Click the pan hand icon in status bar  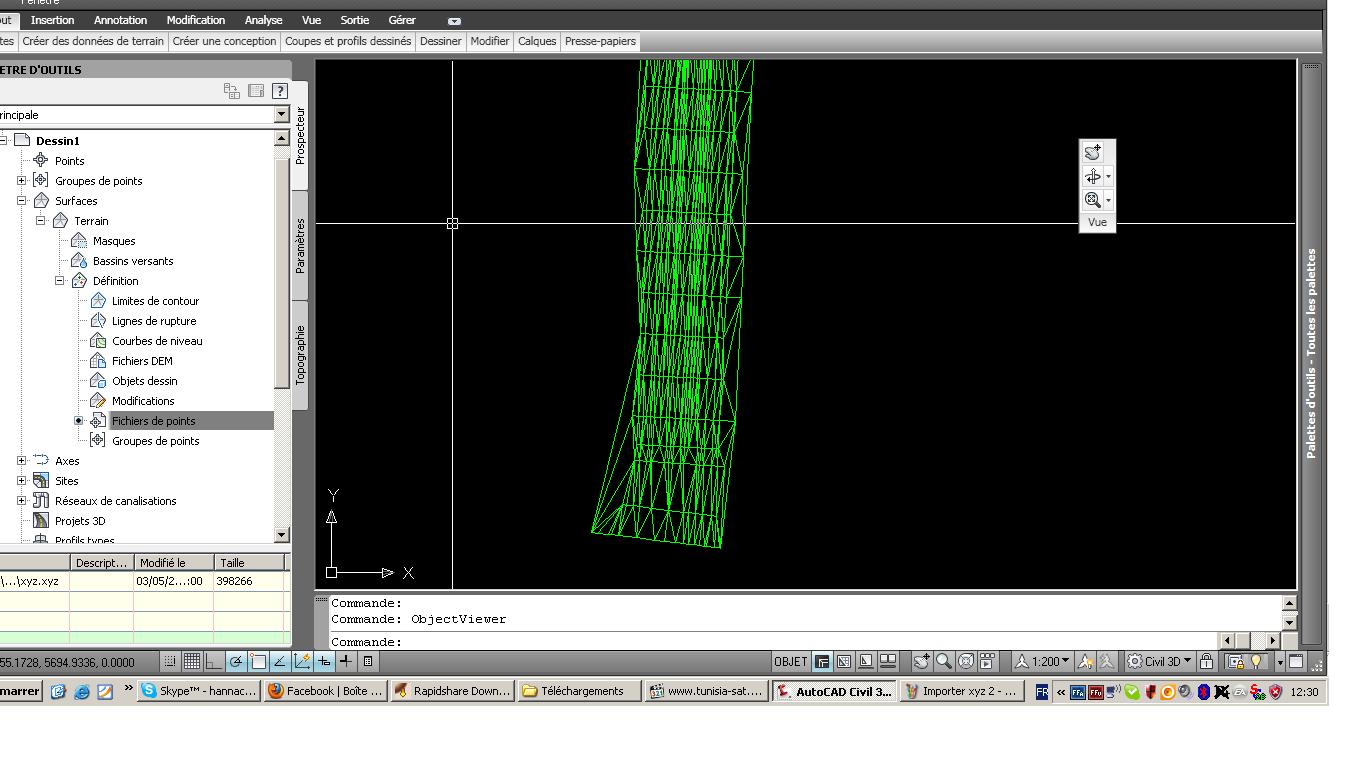point(922,661)
